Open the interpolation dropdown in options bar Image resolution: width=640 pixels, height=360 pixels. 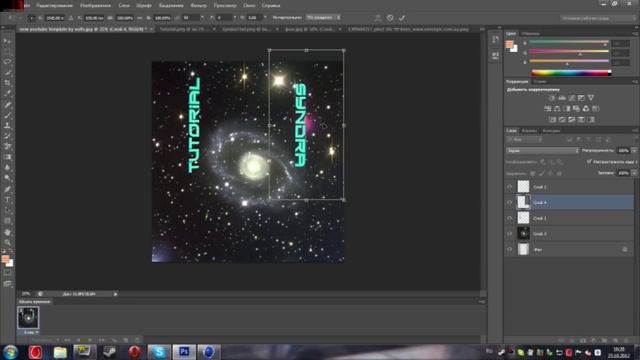click(x=323, y=18)
